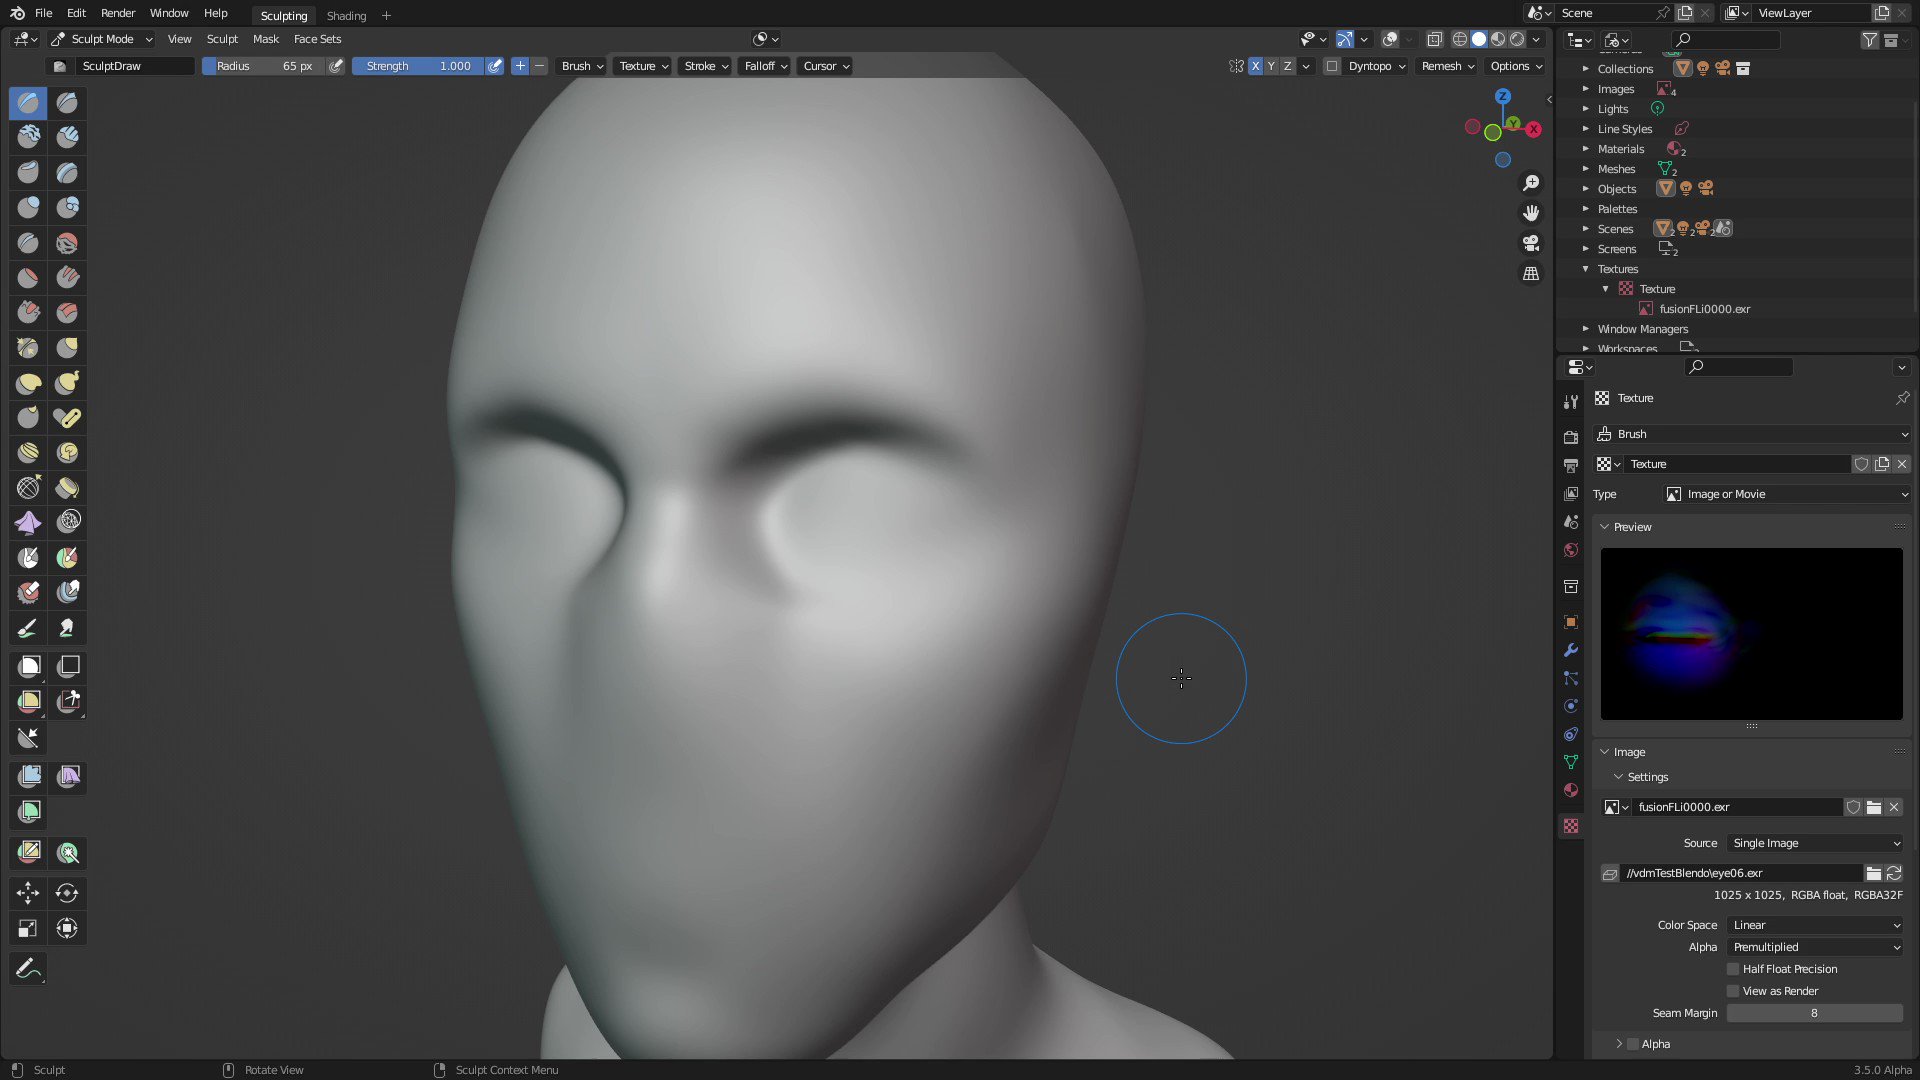
Task: Select the Line Project tool
Action: click(x=28, y=739)
